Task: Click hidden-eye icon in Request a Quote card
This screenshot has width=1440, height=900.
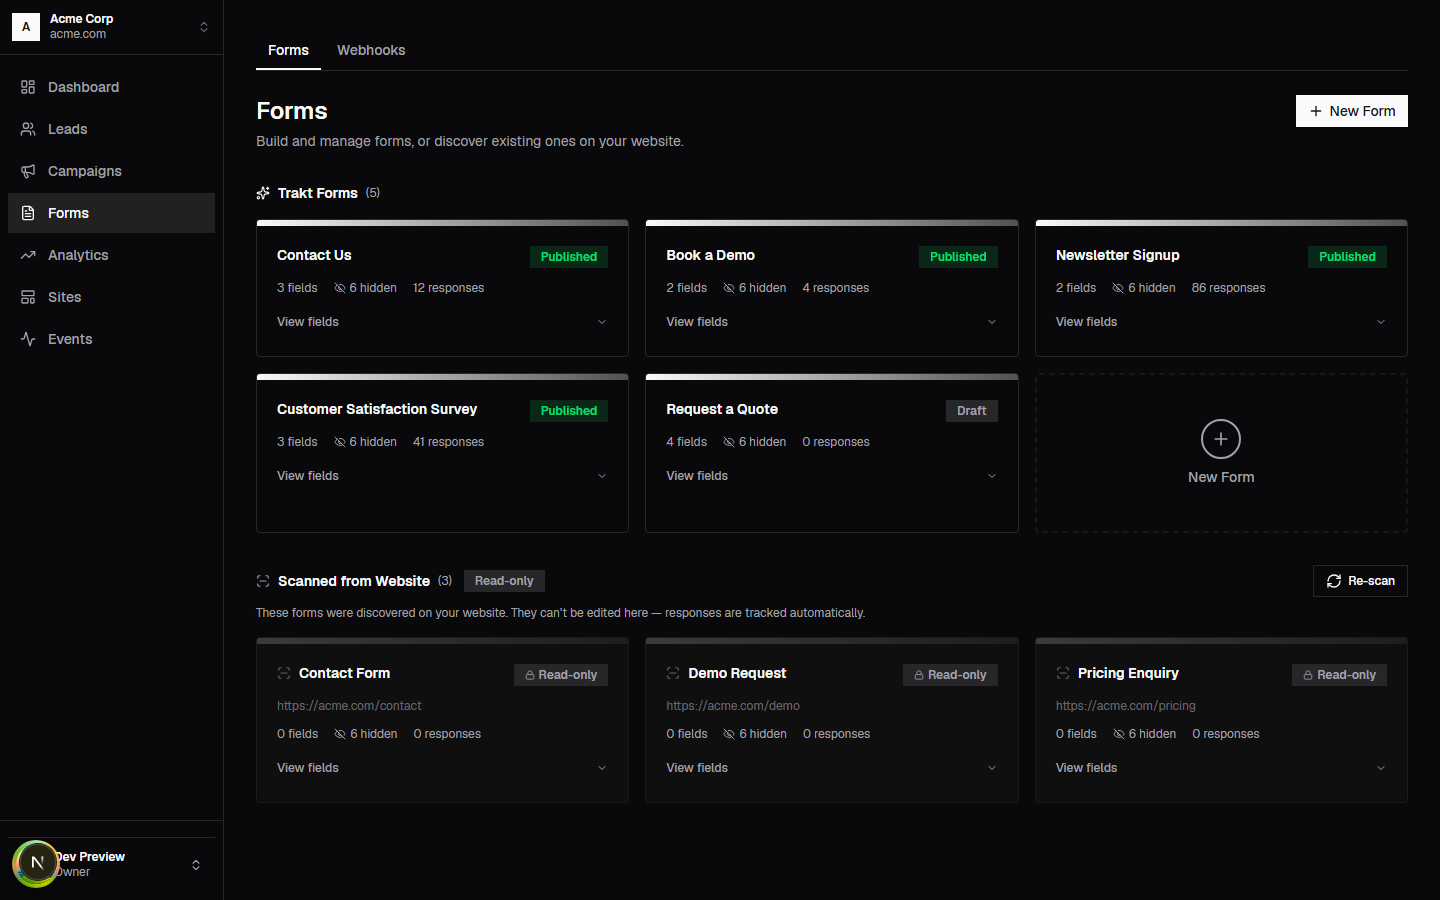Action: pos(729,442)
